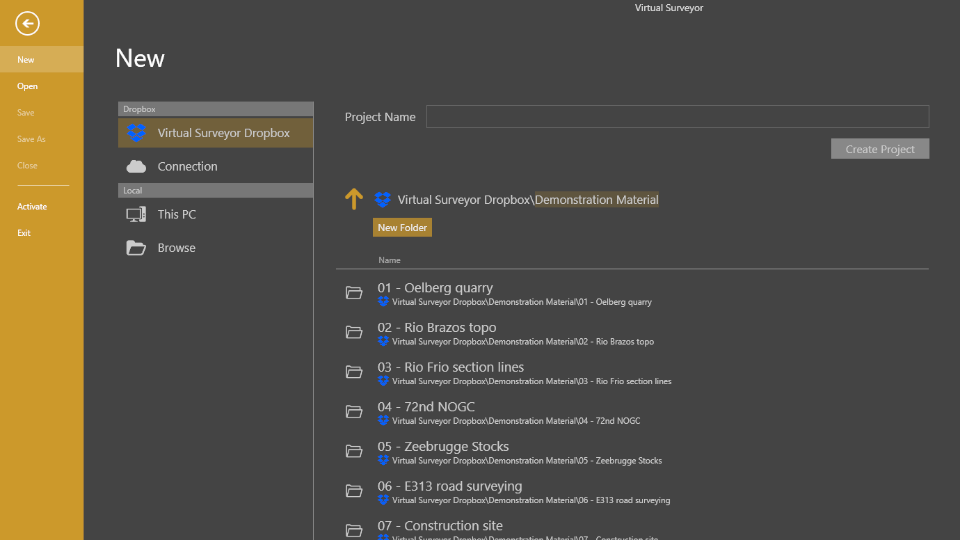Viewport: 960px width, 540px height.
Task: Click the Name column header
Action: coord(389,260)
